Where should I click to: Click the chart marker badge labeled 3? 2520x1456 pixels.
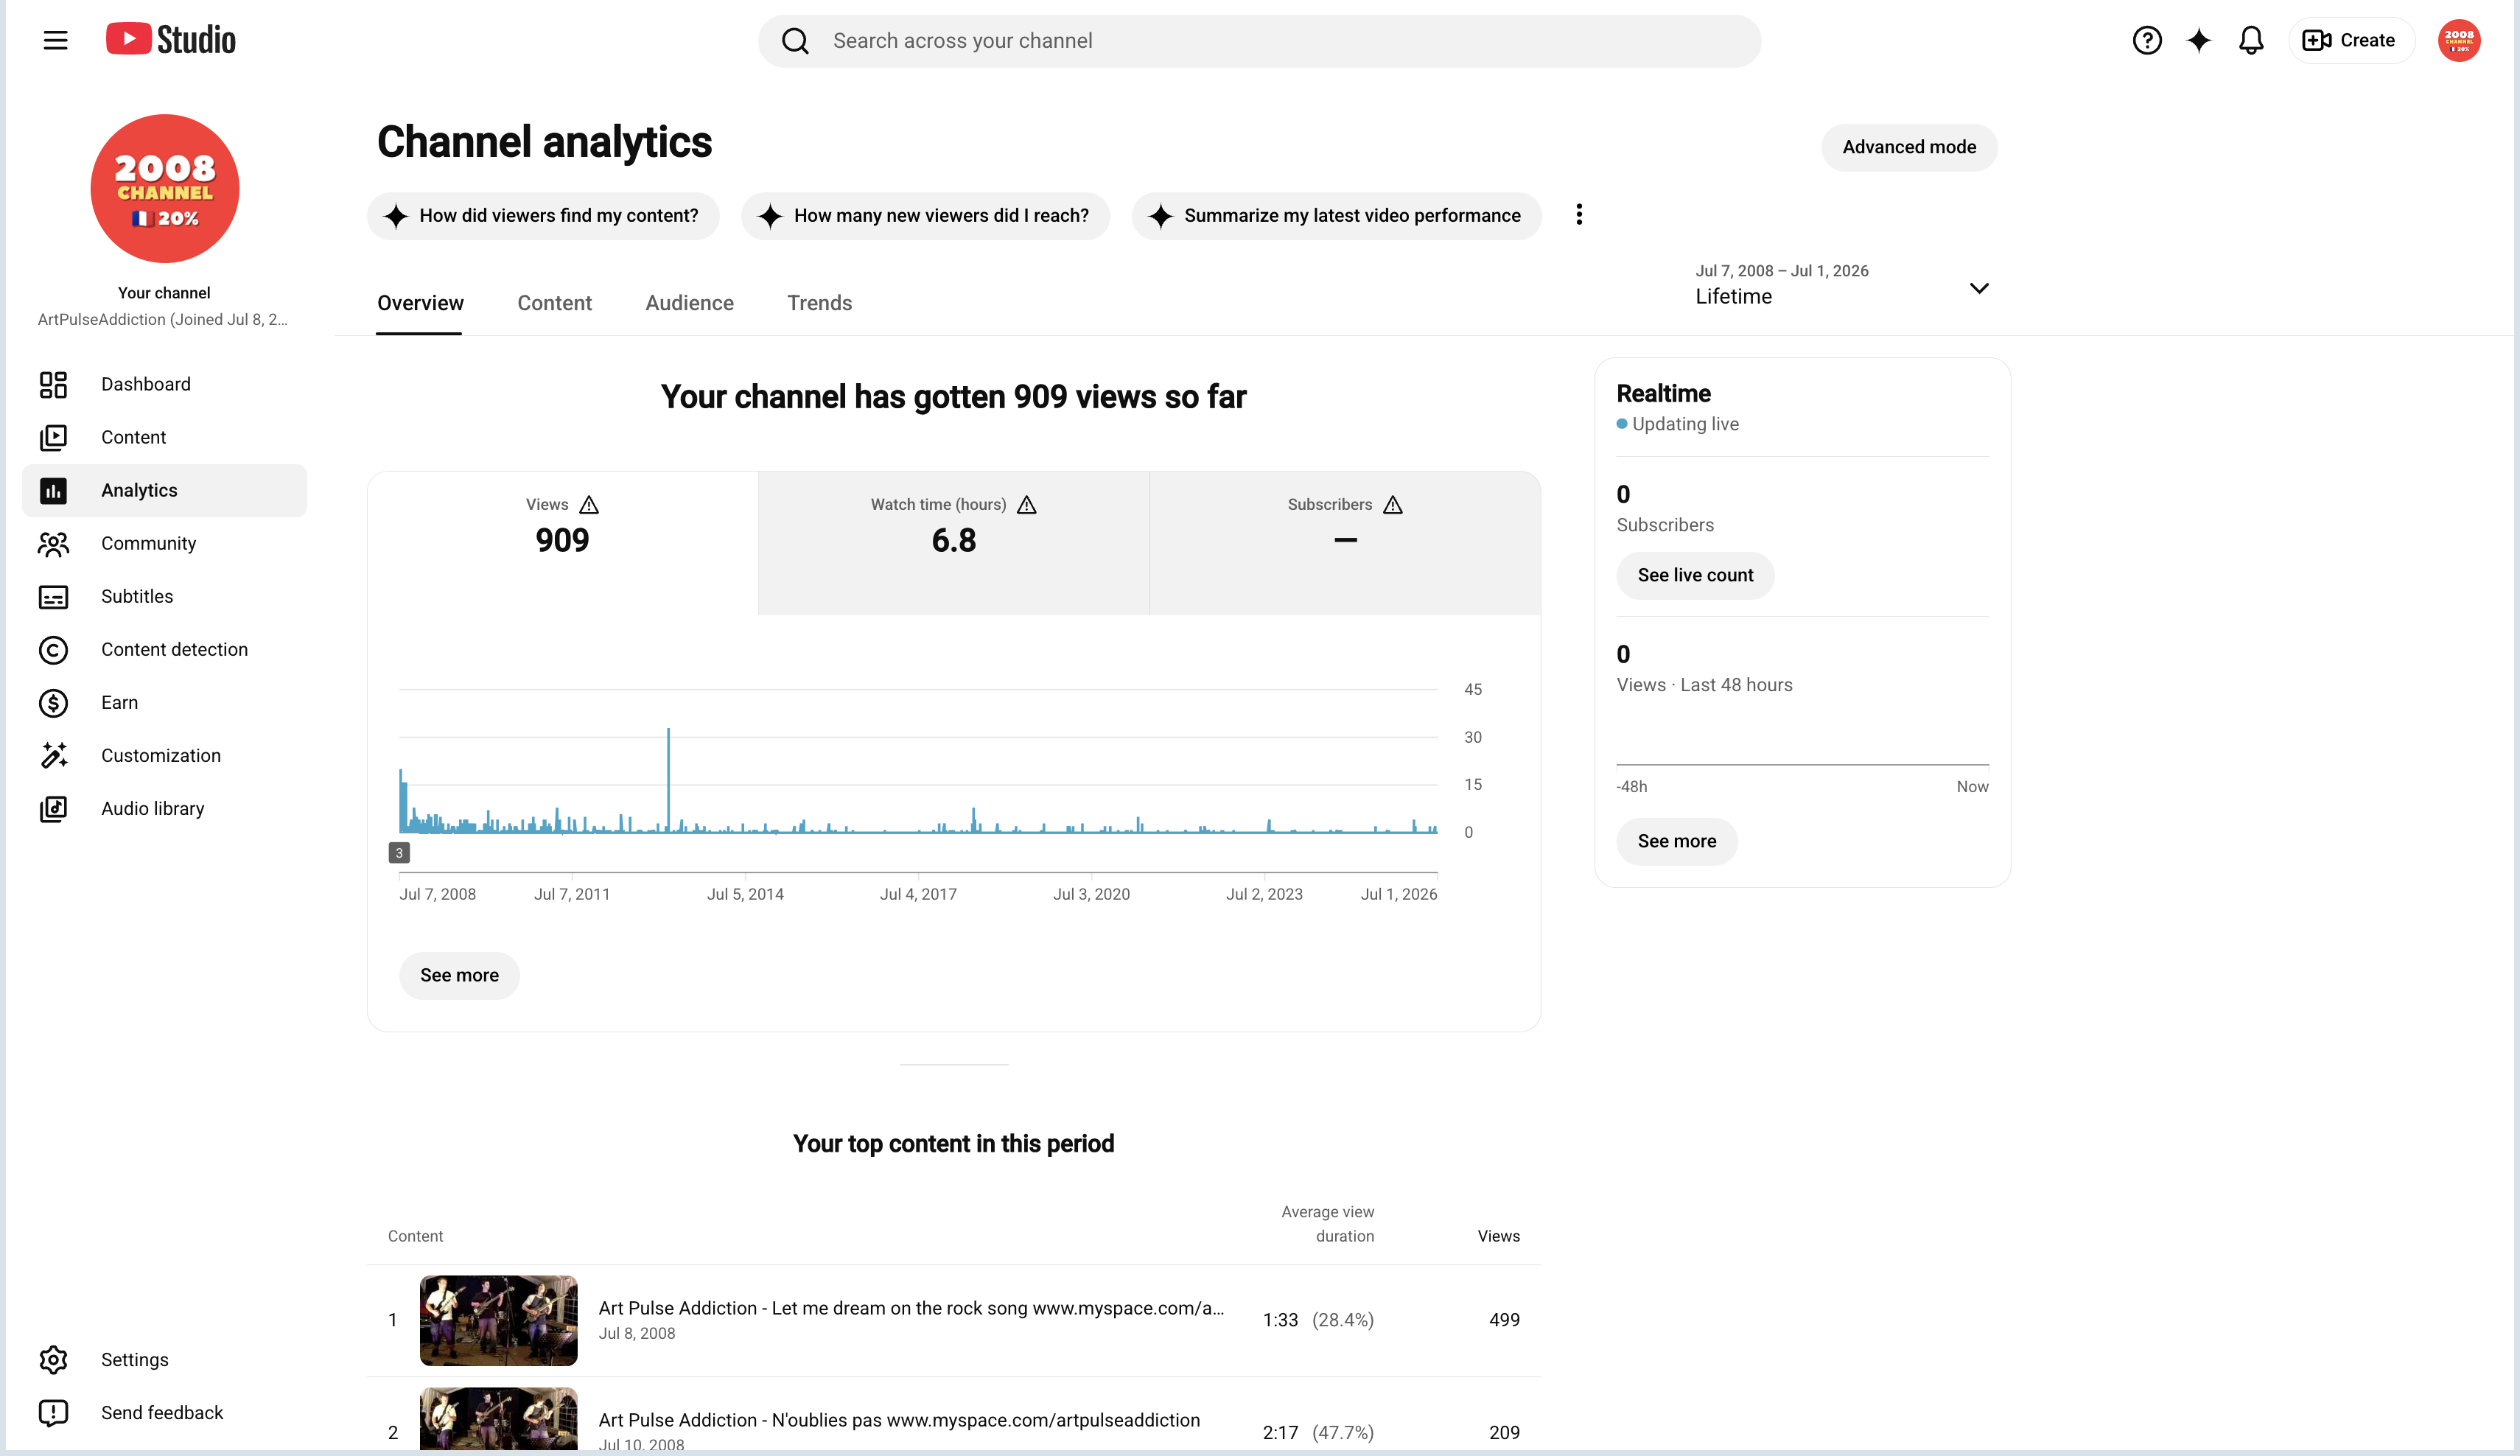(399, 853)
